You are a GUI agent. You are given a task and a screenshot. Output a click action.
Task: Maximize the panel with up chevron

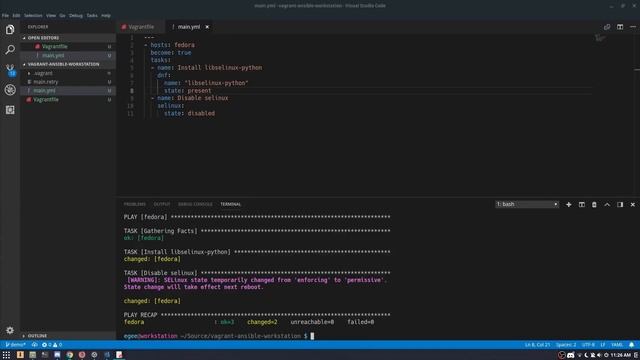(607, 204)
